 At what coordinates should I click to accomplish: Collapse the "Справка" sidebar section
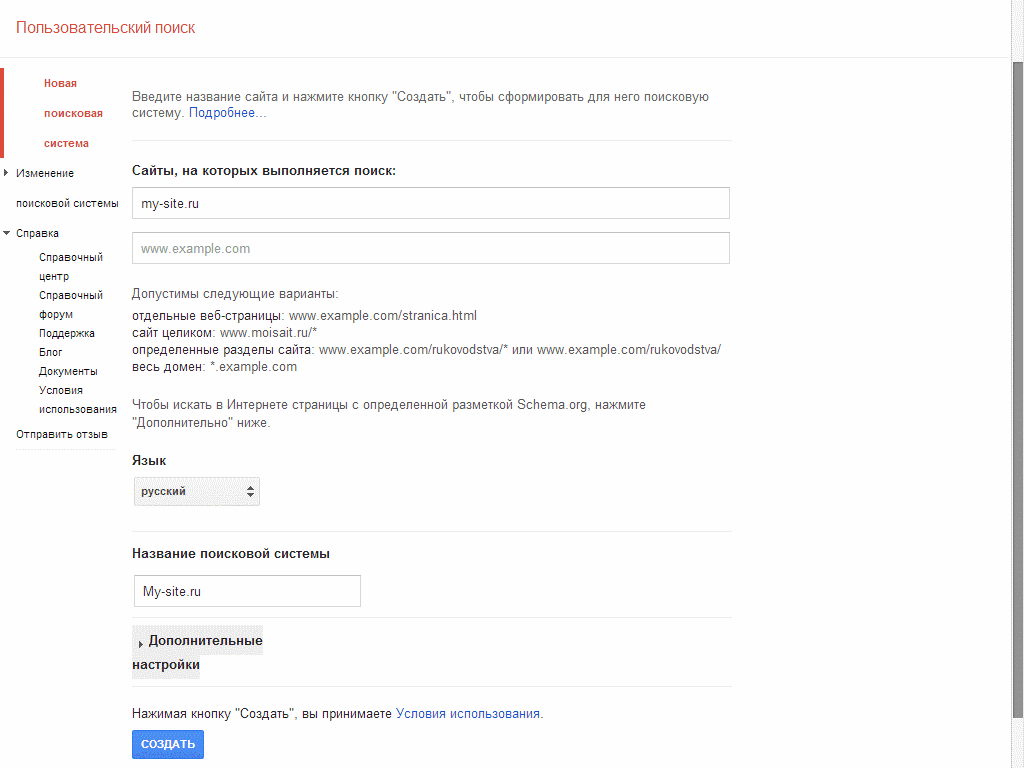coord(36,232)
